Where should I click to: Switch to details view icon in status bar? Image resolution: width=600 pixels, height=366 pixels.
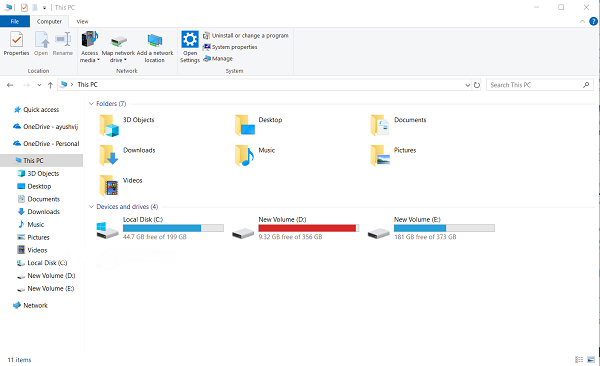tap(579, 359)
